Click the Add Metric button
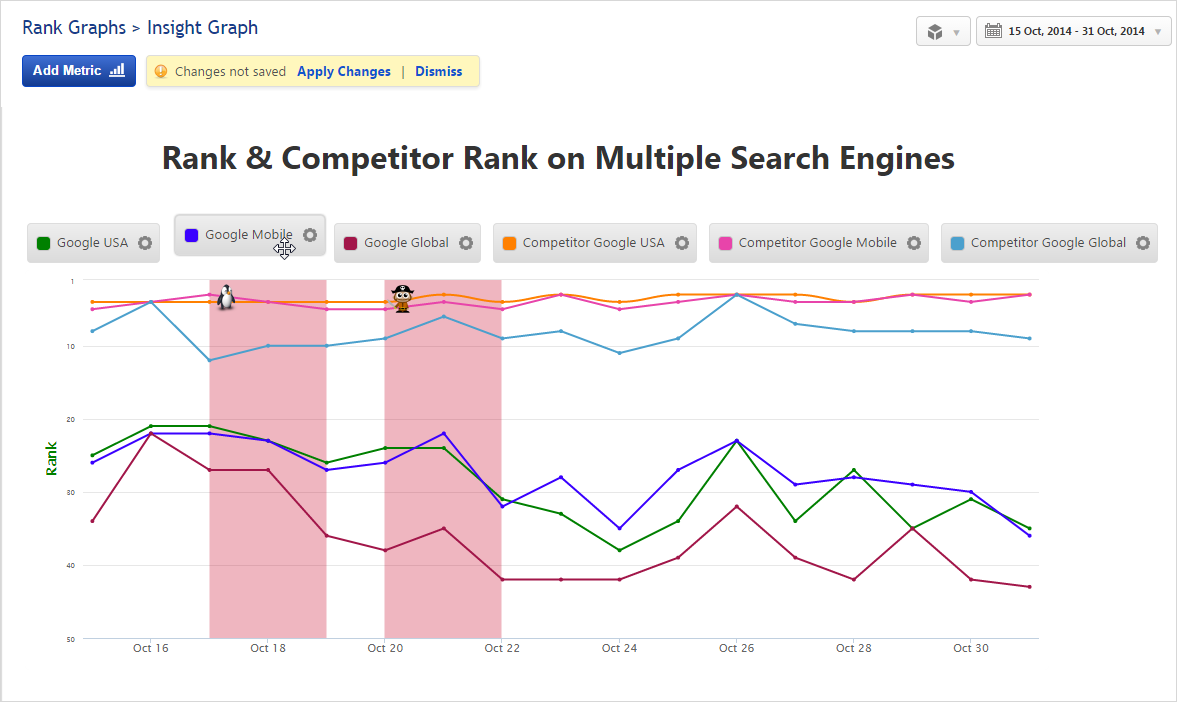Screen dimensions: 1177x702 [78, 71]
